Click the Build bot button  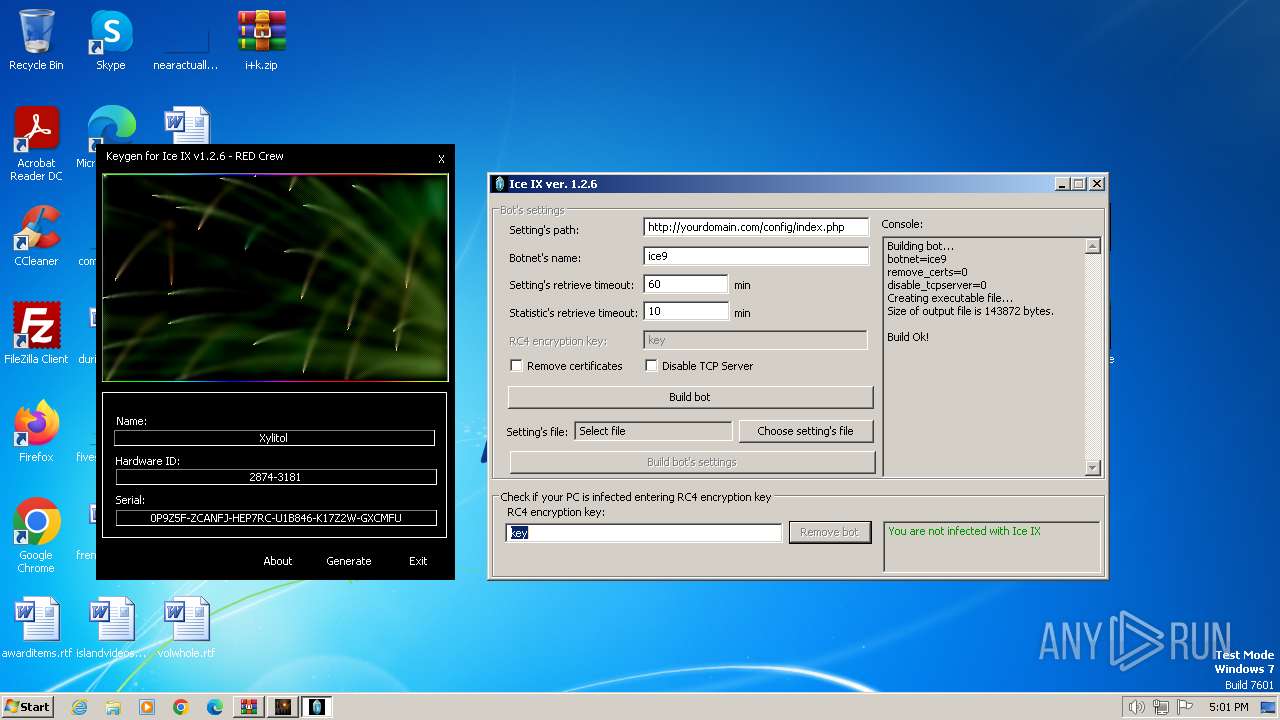[690, 397]
